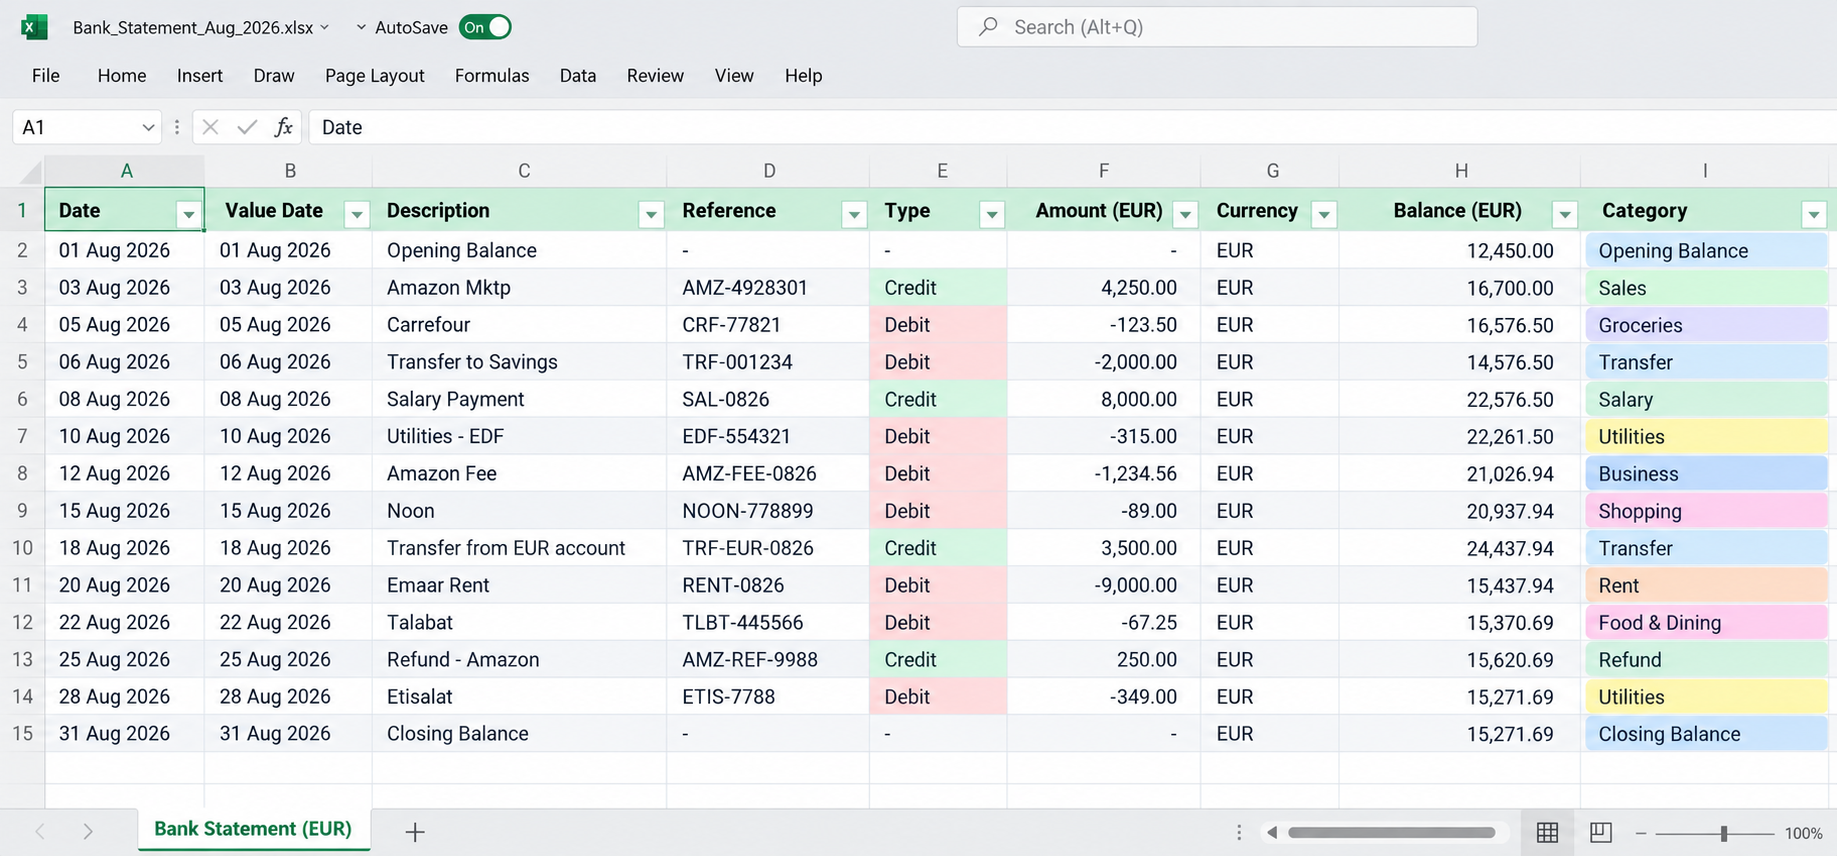1837x856 pixels.
Task: Open the Home ribbon tab
Action: point(122,75)
